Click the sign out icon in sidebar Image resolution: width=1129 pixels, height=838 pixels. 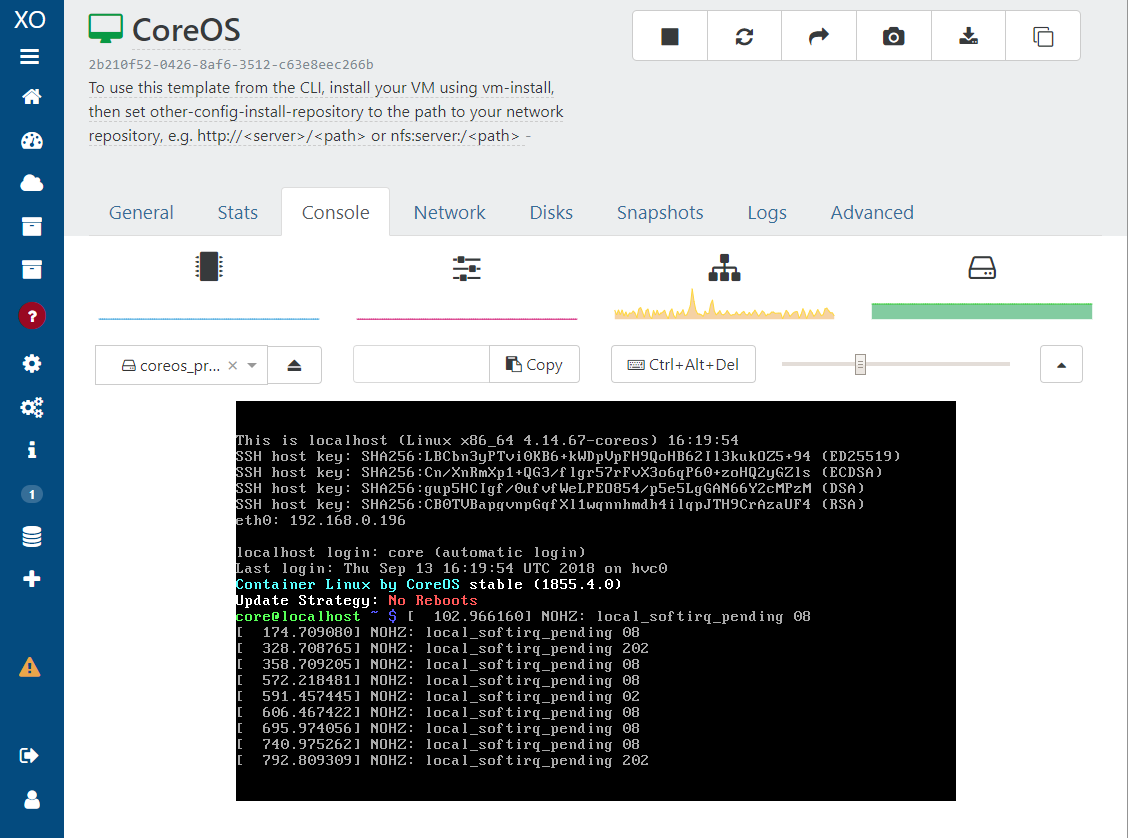coord(30,755)
